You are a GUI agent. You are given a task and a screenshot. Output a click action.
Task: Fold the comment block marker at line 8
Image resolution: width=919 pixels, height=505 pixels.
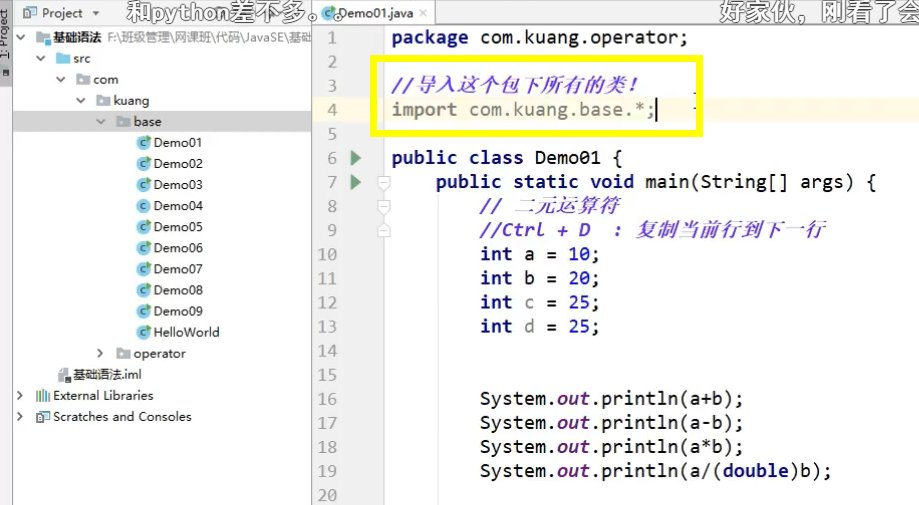point(384,206)
